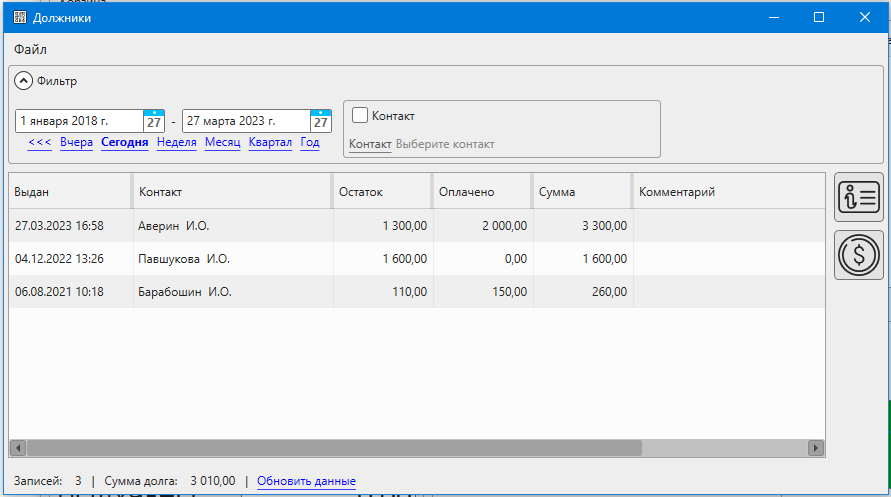Sort table by the Остаток column header

pyautogui.click(x=380, y=191)
